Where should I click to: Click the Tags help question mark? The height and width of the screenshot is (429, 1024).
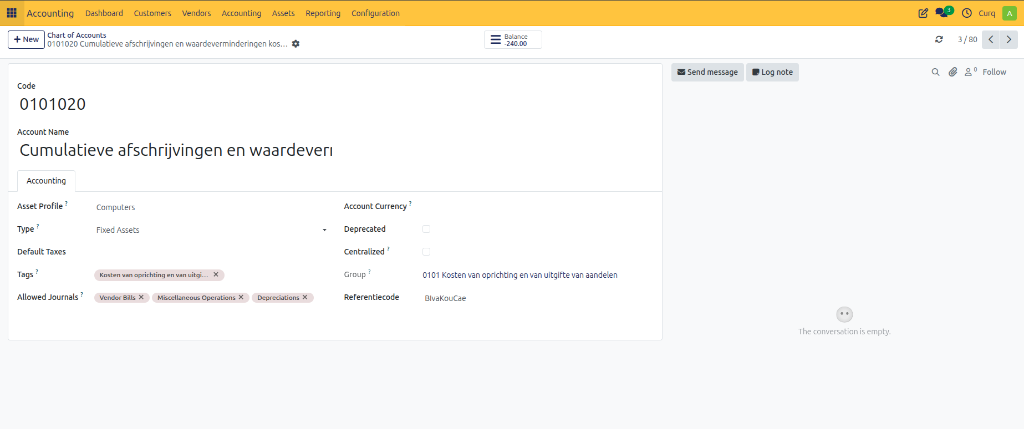click(x=37, y=271)
